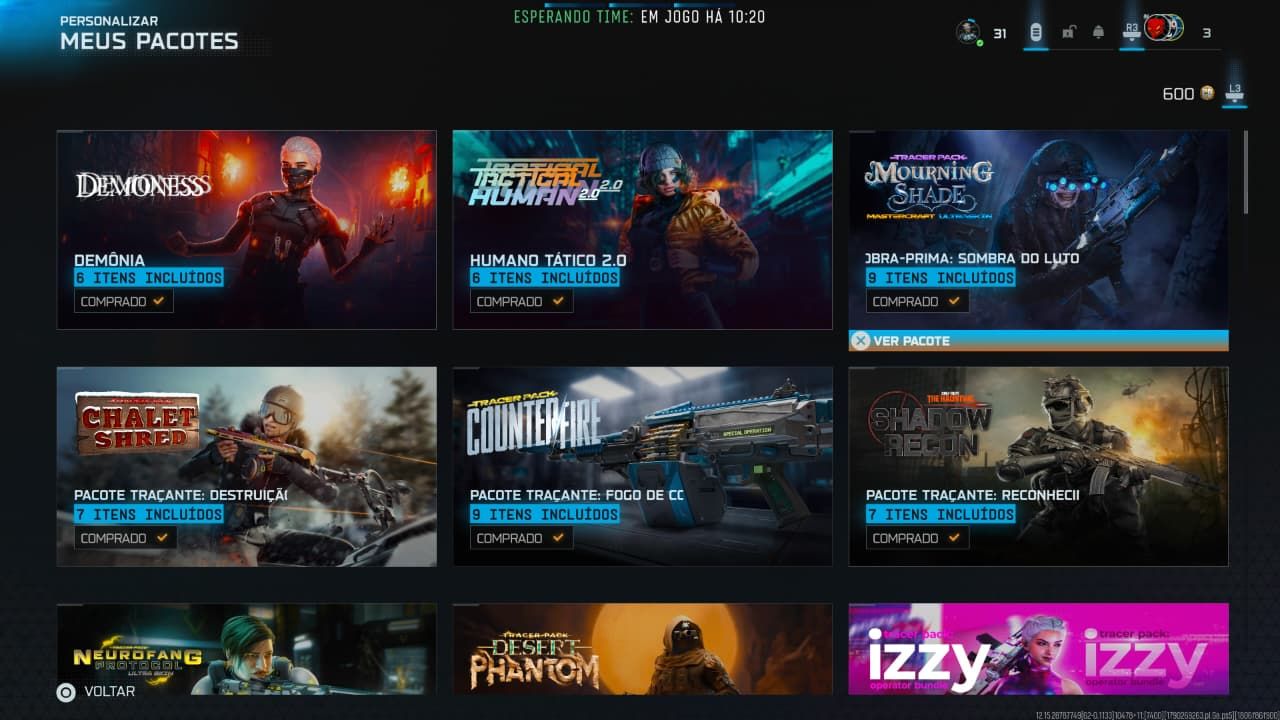1280x720 pixels.
Task: Click the checkmark on Shadow Recon's Comprado badge
Action: [x=954, y=537]
